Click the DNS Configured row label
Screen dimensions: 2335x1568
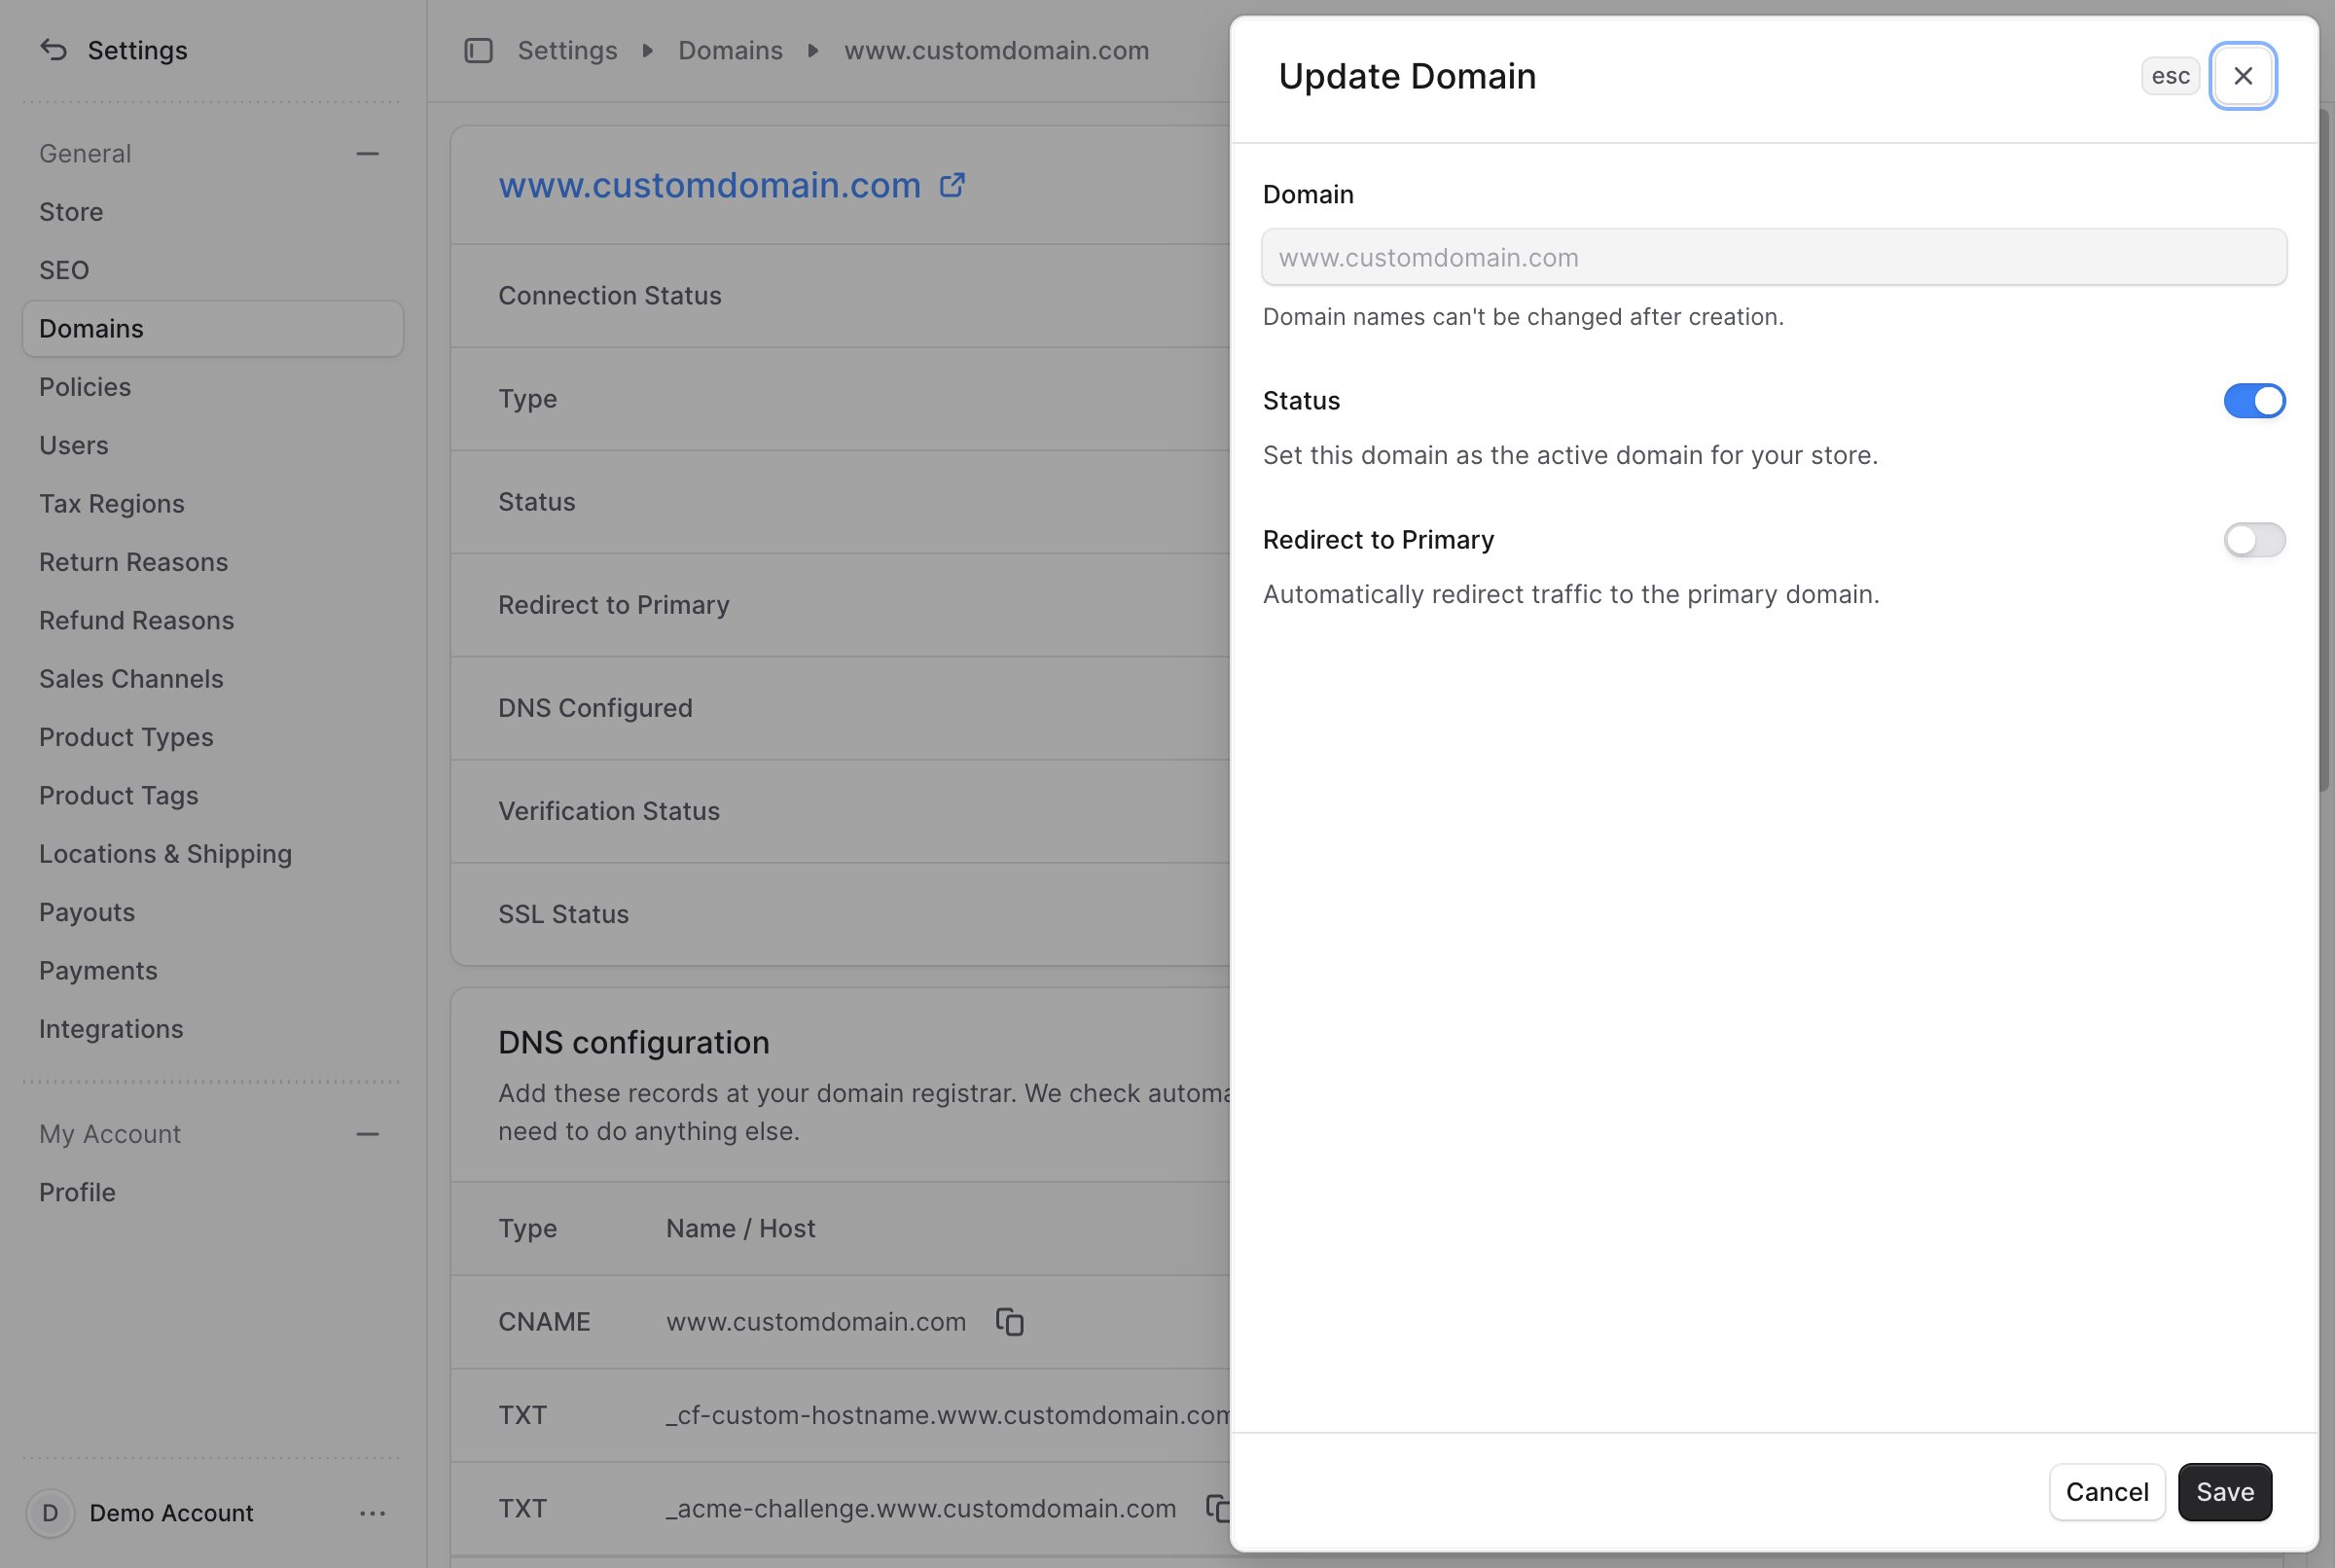coord(595,708)
